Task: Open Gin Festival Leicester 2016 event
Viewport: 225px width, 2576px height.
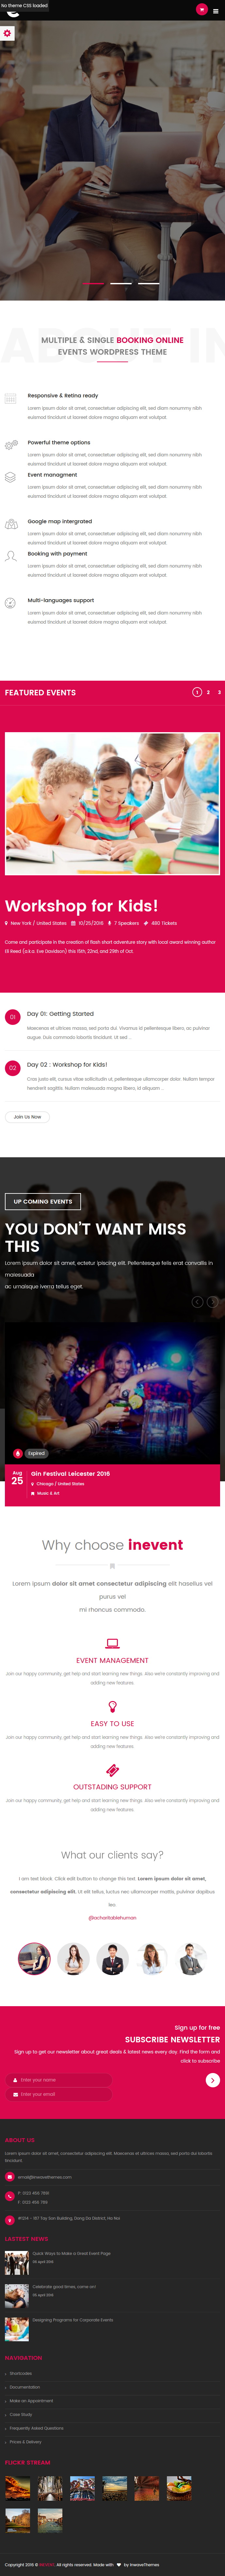Action: tap(70, 1473)
